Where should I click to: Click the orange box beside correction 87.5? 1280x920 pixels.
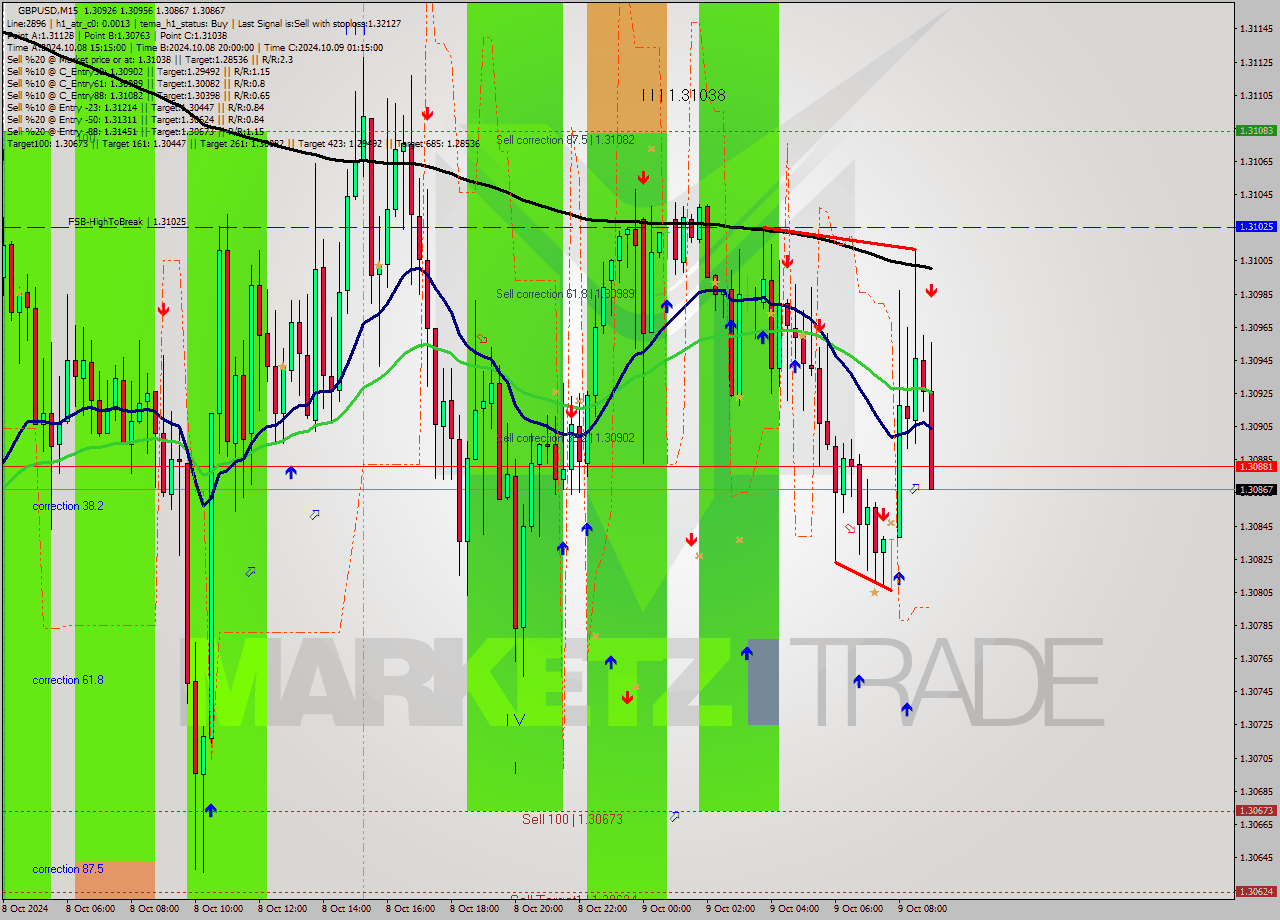click(x=115, y=880)
